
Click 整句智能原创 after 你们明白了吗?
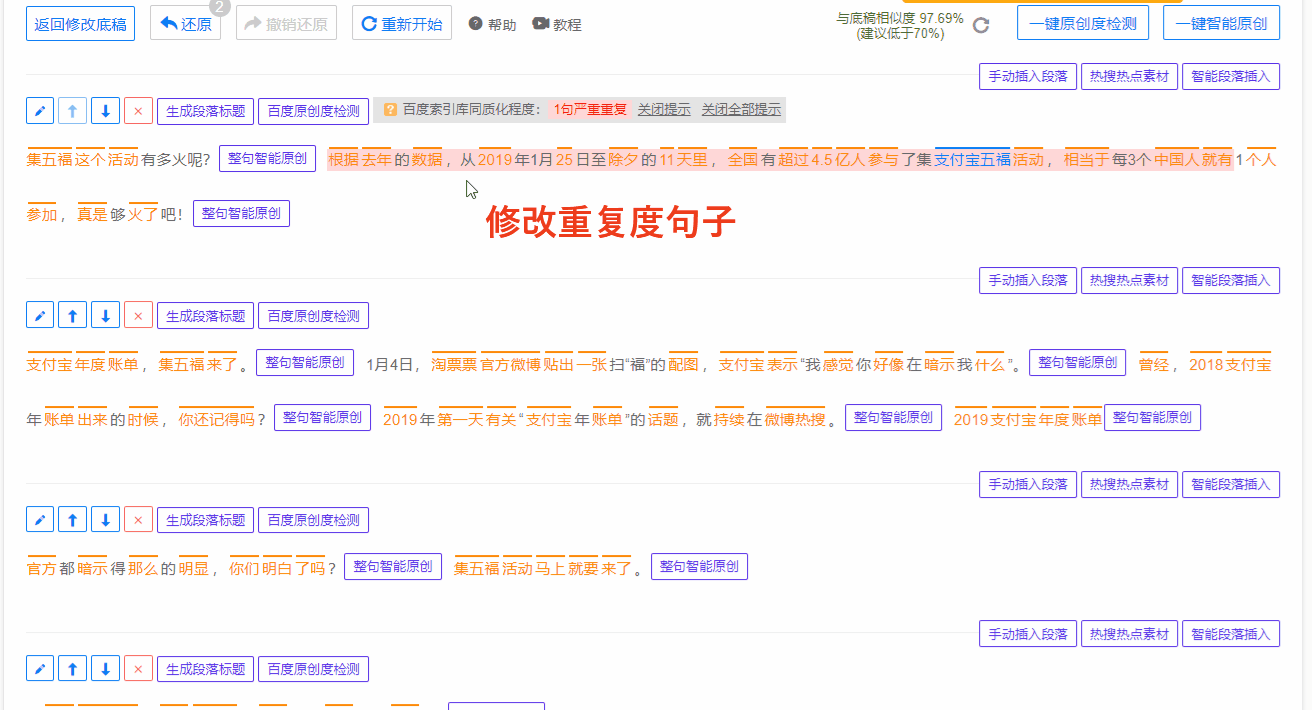click(393, 567)
